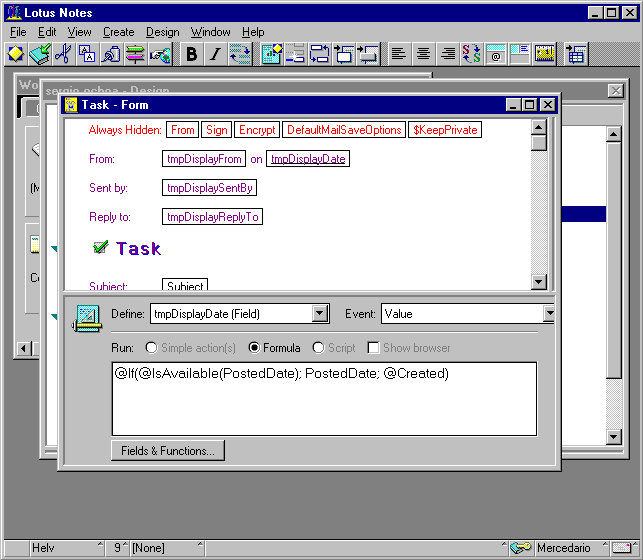
Task: Click the cycle-indent arrows toolbar icon
Action: pyautogui.click(x=240, y=54)
